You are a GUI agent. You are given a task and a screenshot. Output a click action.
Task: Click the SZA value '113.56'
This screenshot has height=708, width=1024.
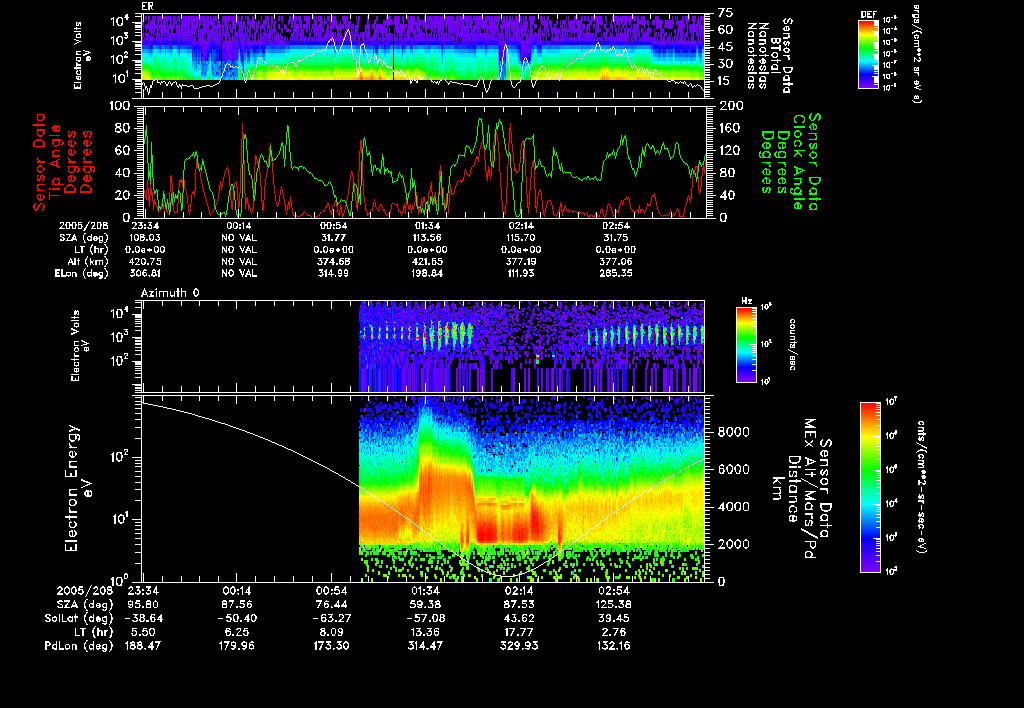[x=427, y=238]
